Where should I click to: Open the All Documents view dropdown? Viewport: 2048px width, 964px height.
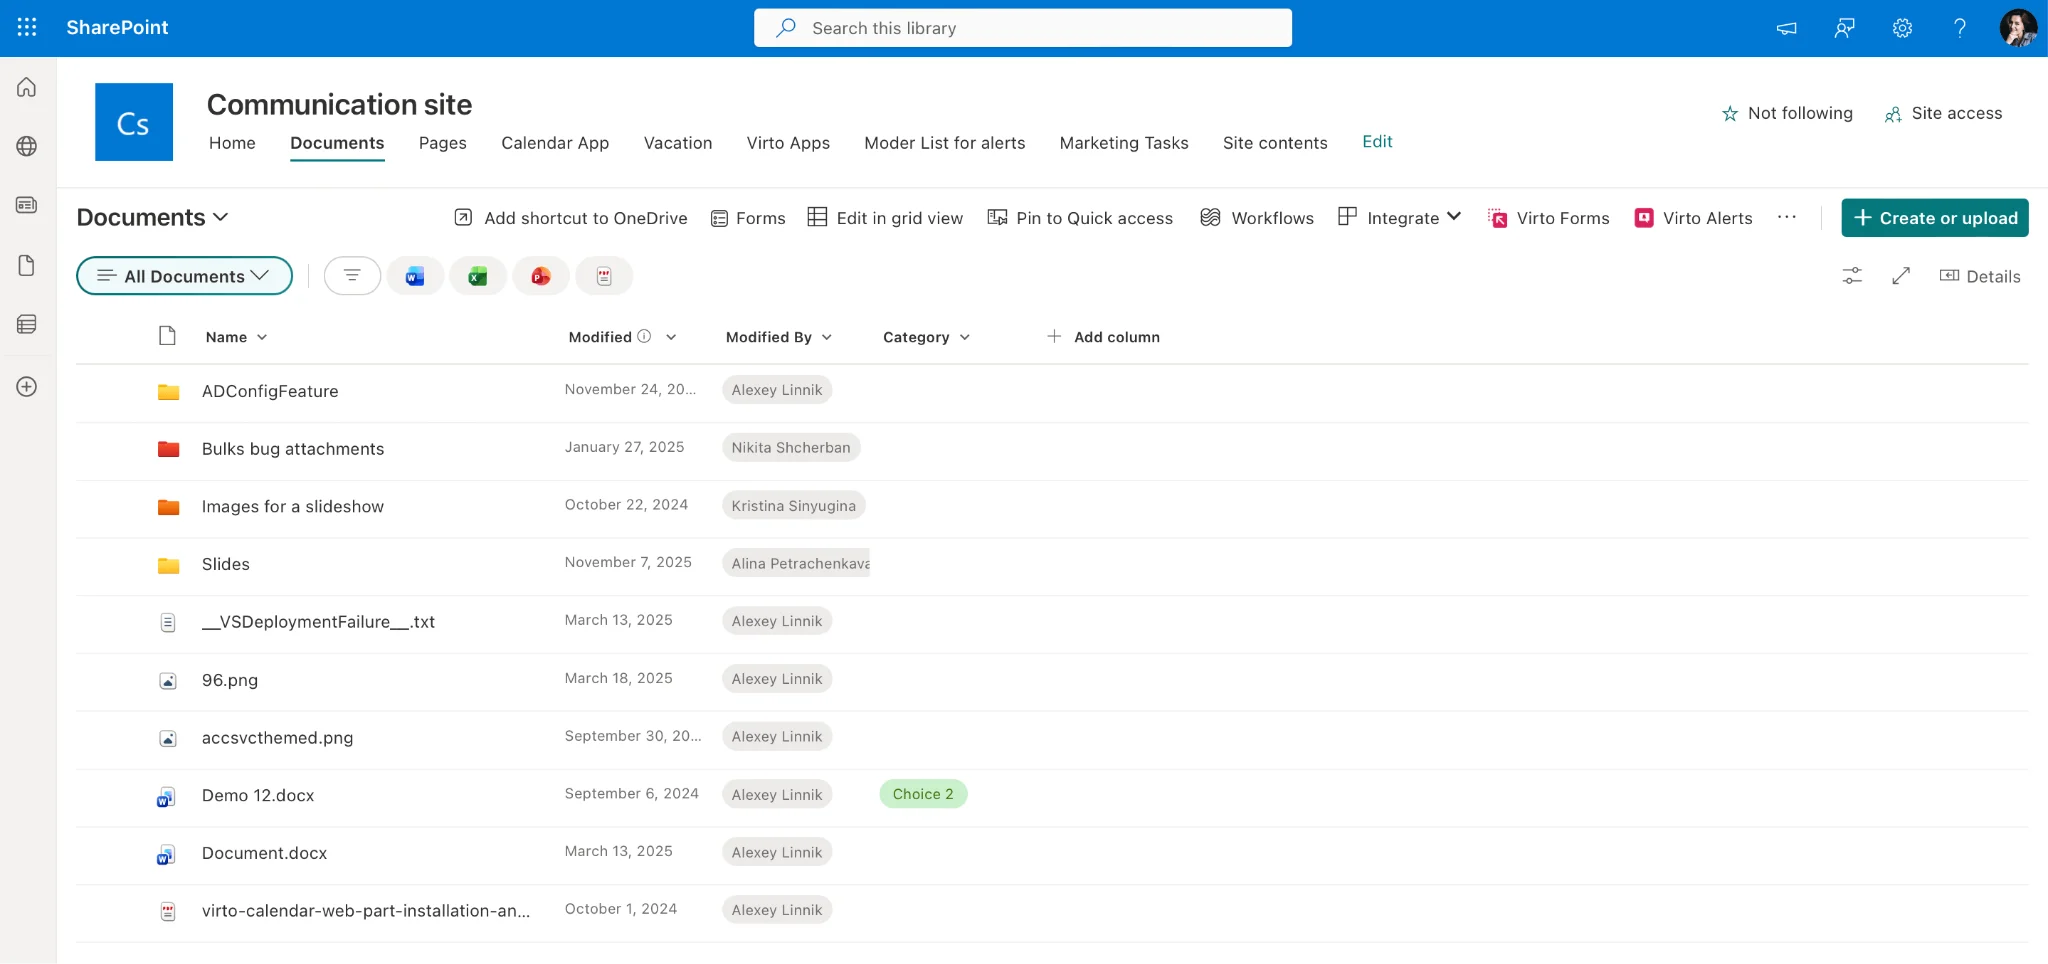184,276
